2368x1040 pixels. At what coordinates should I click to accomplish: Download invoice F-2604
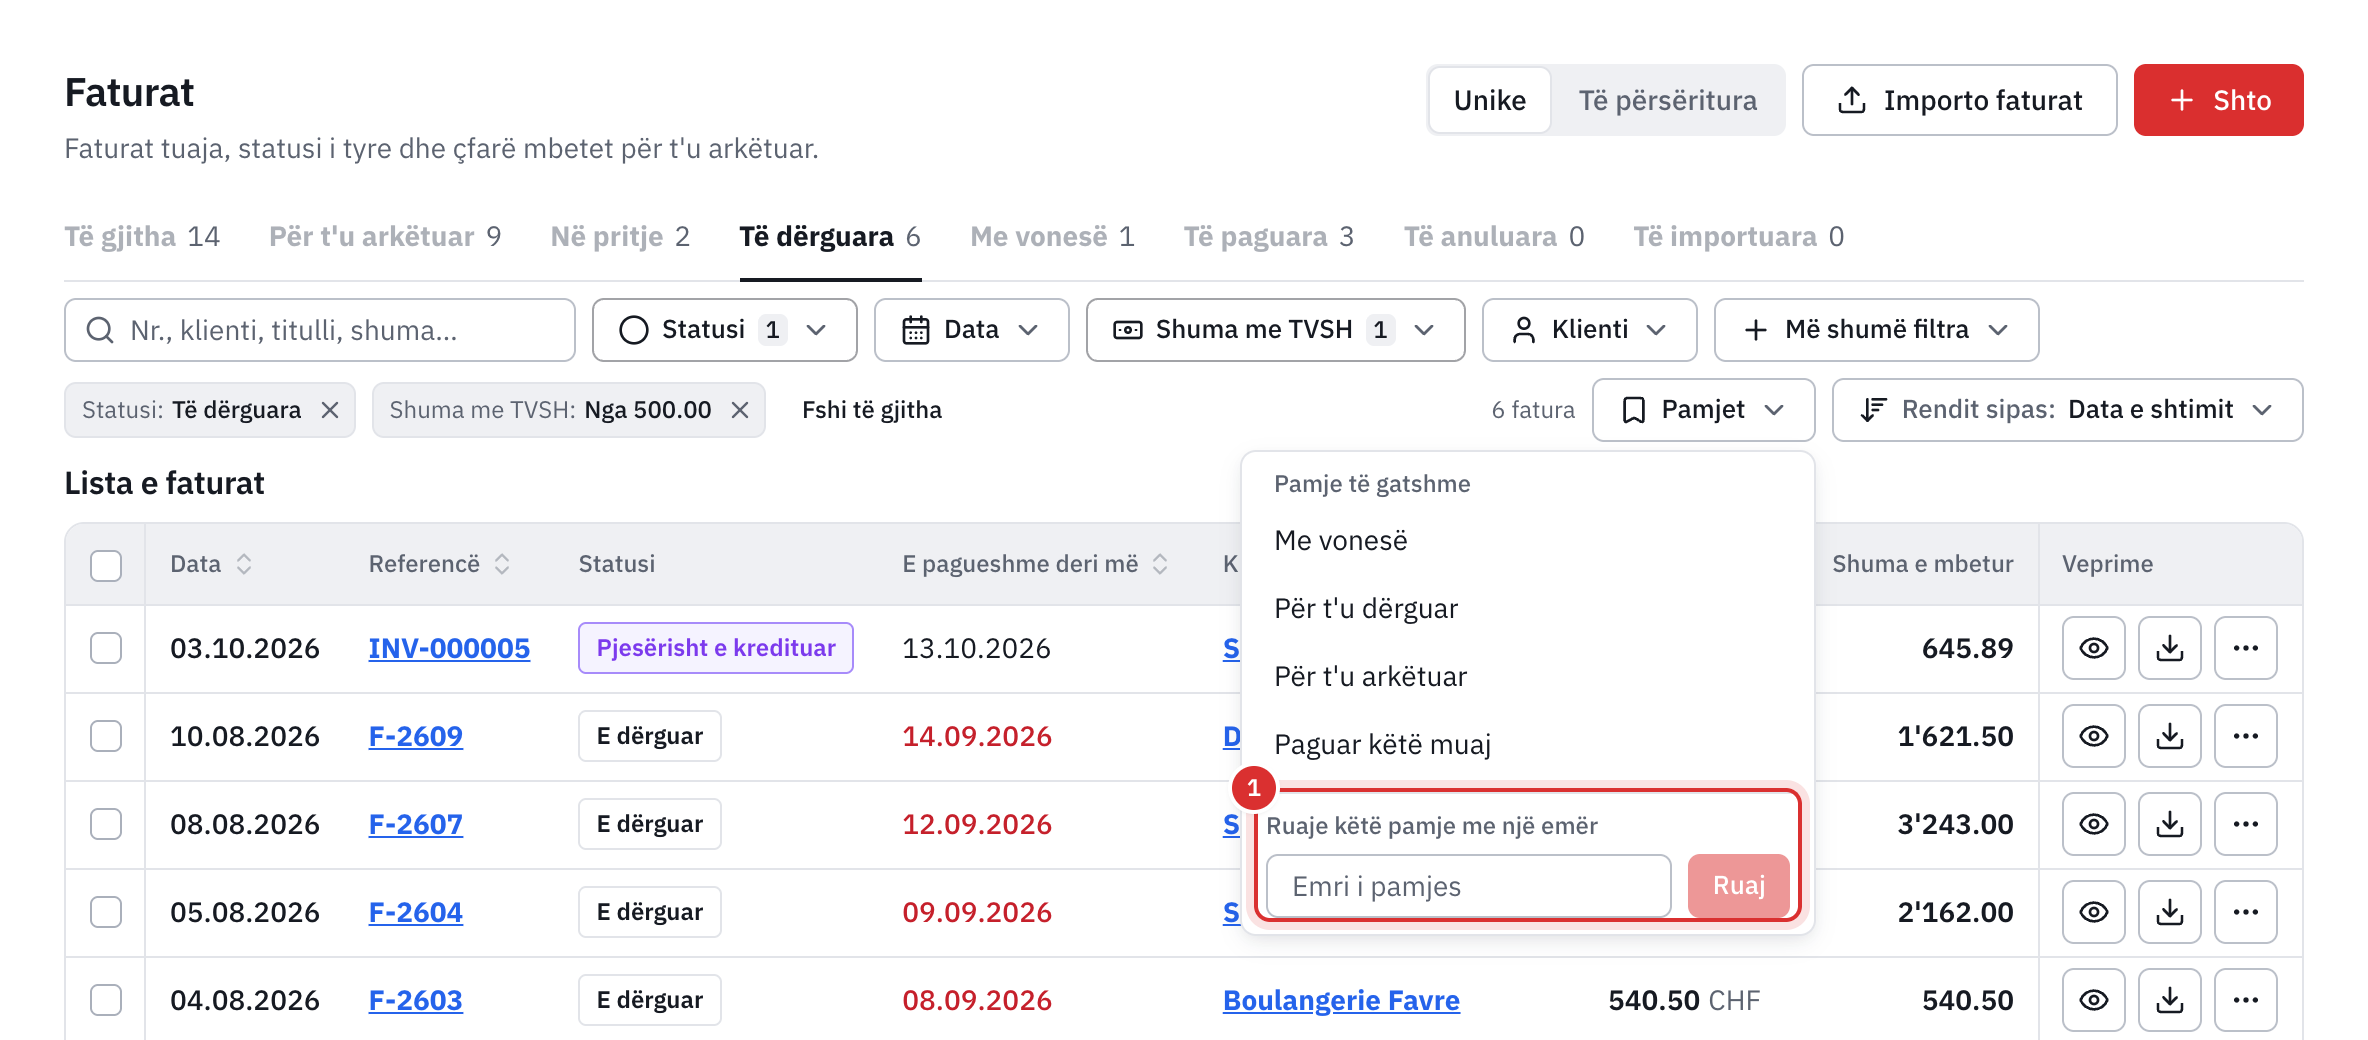coord(2169,912)
